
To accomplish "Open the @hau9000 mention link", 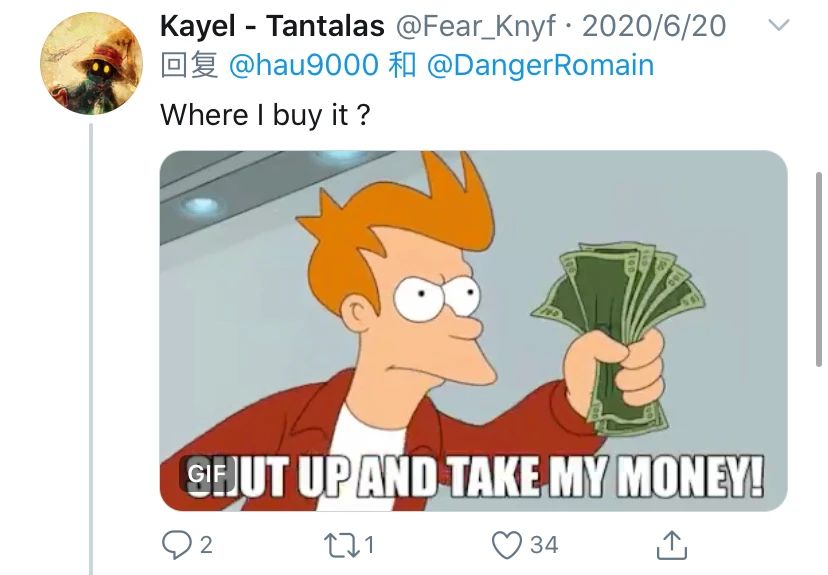I will [x=304, y=65].
